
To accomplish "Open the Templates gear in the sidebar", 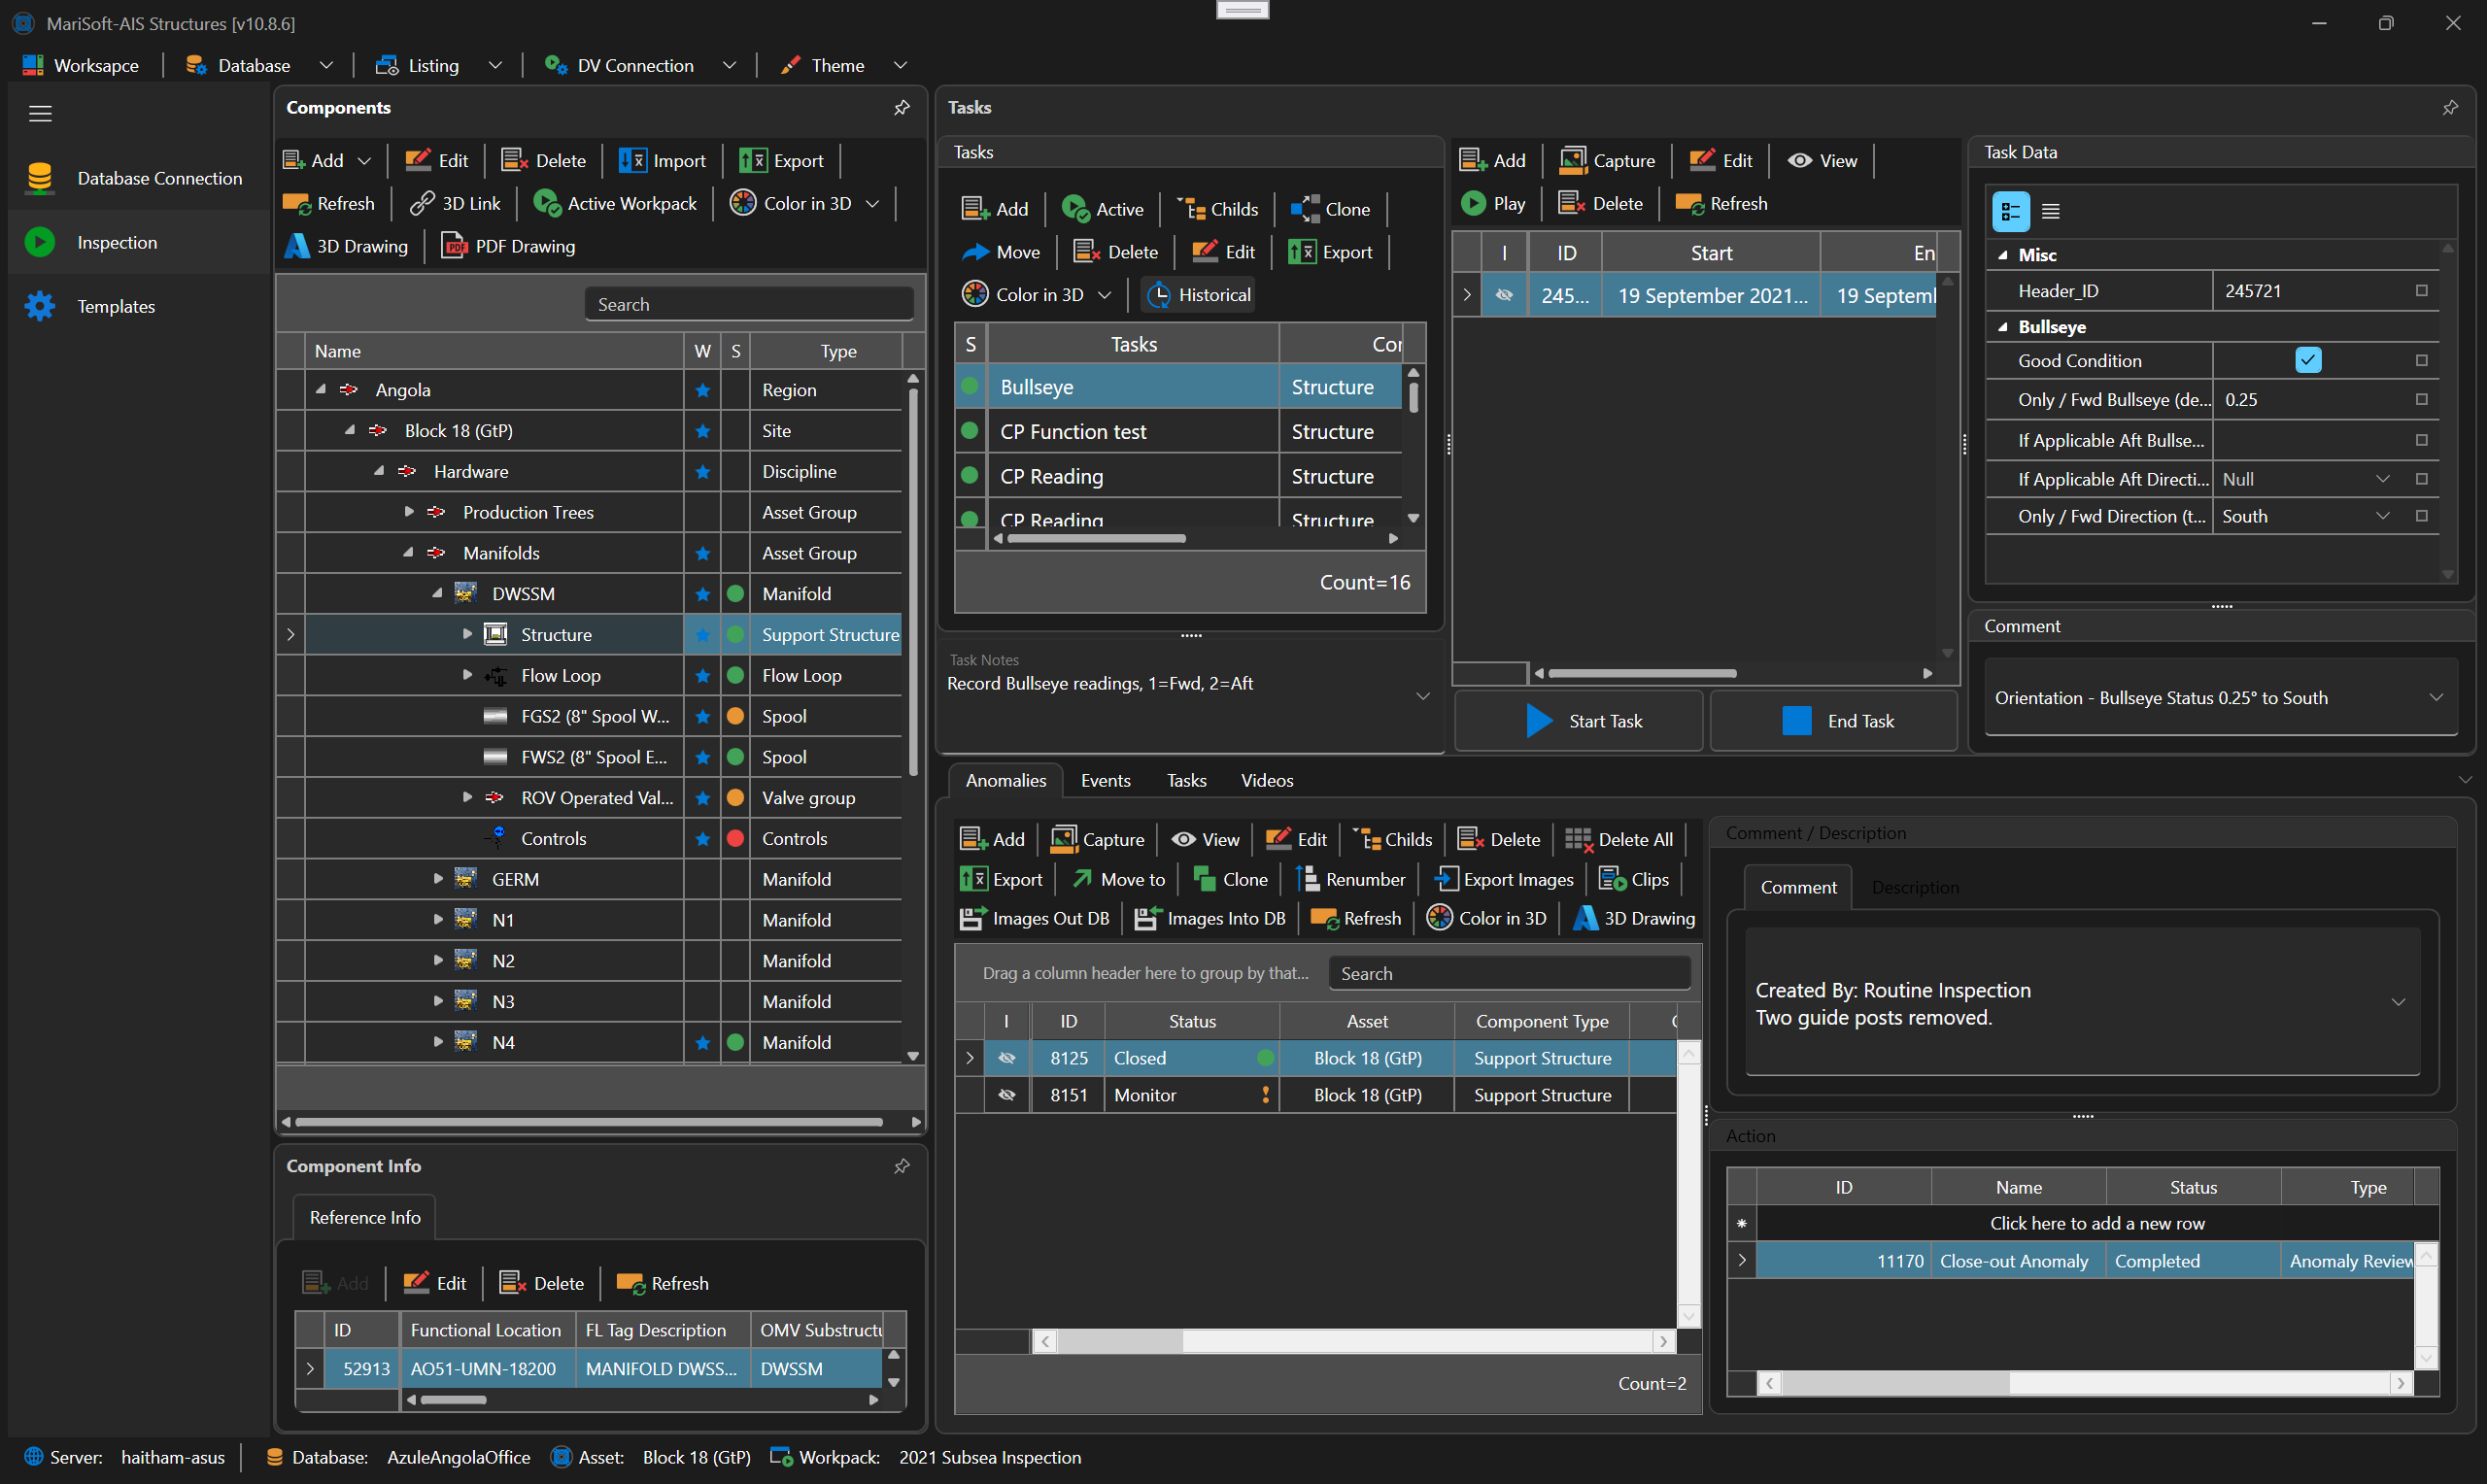I will pyautogui.click(x=40, y=306).
